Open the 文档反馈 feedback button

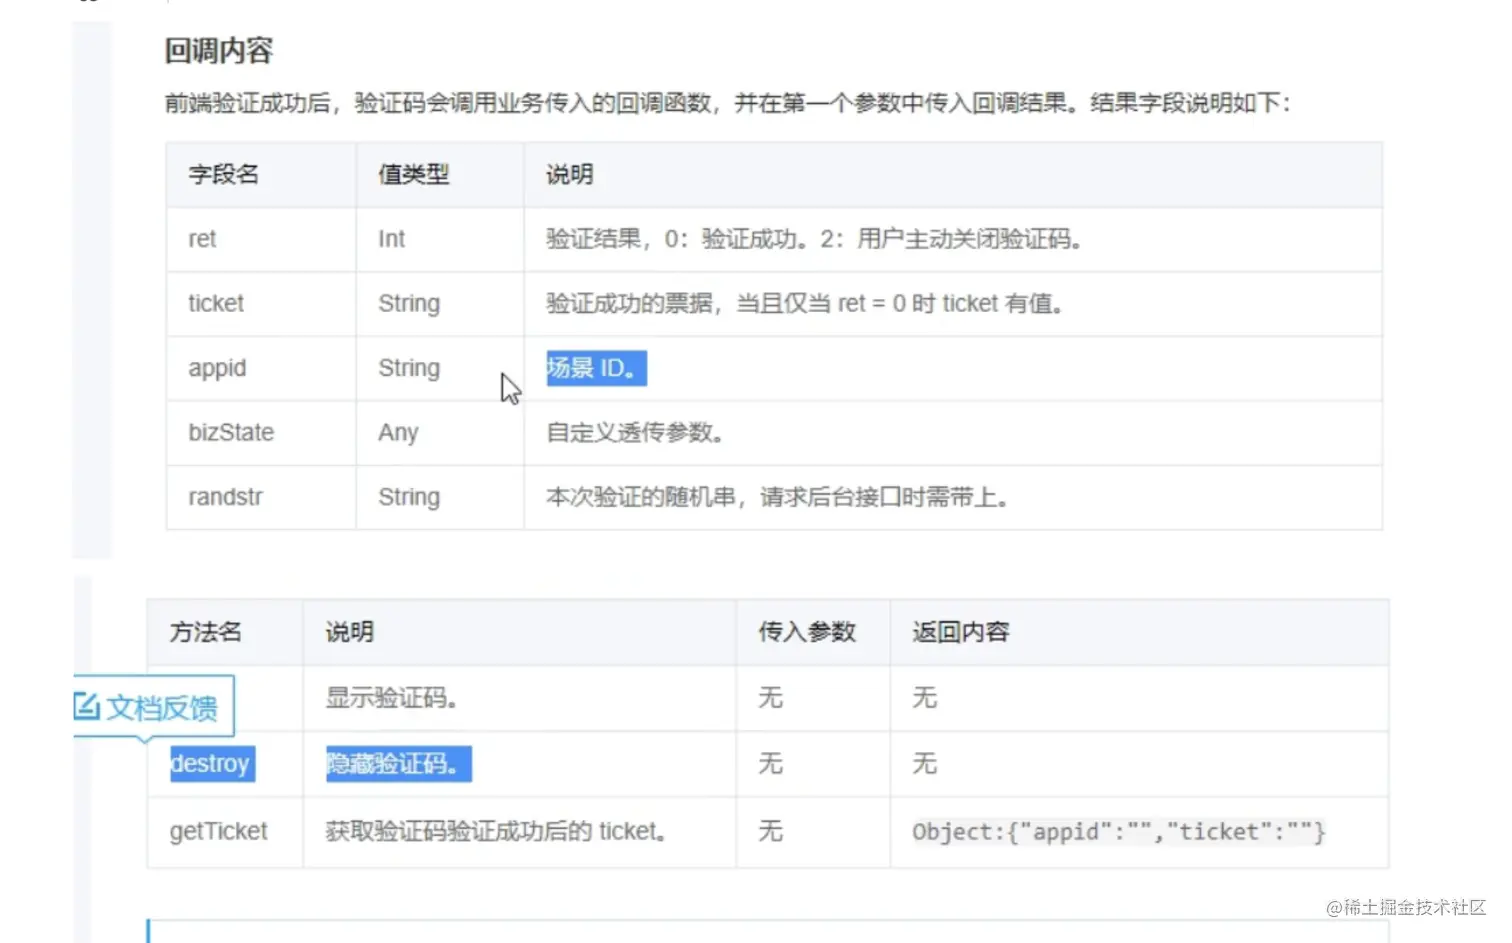154,707
